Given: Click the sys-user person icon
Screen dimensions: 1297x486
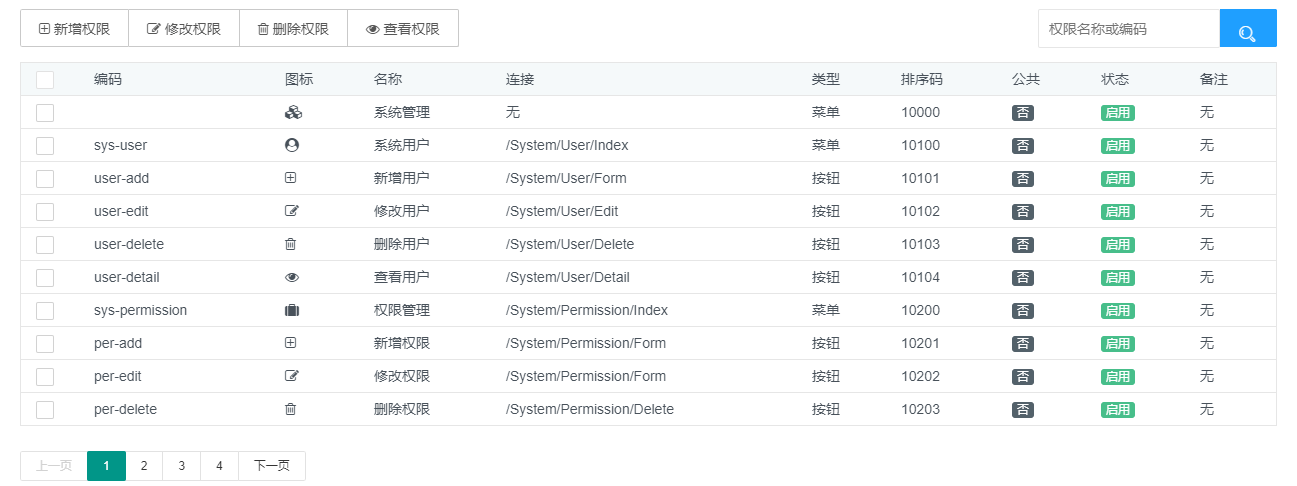Looking at the screenshot, I should 292,146.
